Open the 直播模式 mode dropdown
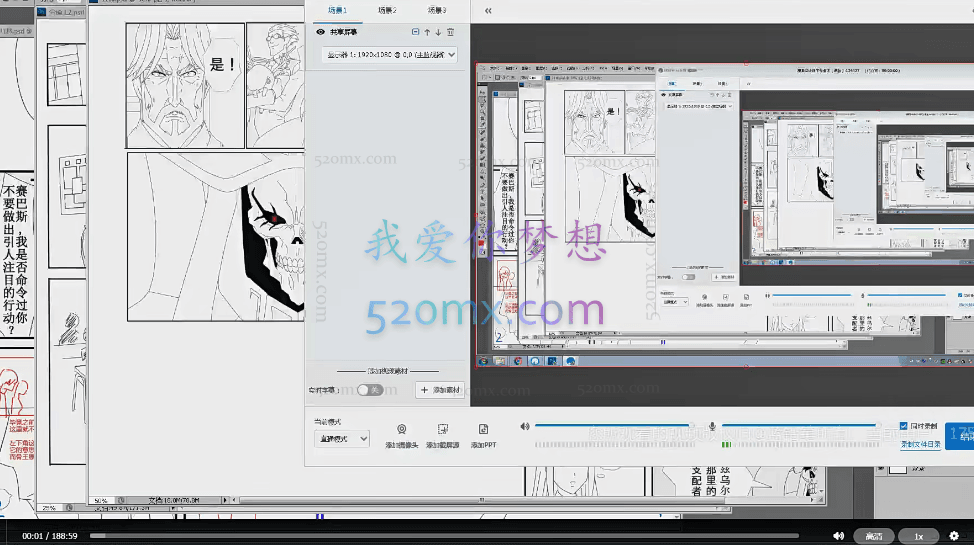Image resolution: width=974 pixels, height=545 pixels. [342, 439]
